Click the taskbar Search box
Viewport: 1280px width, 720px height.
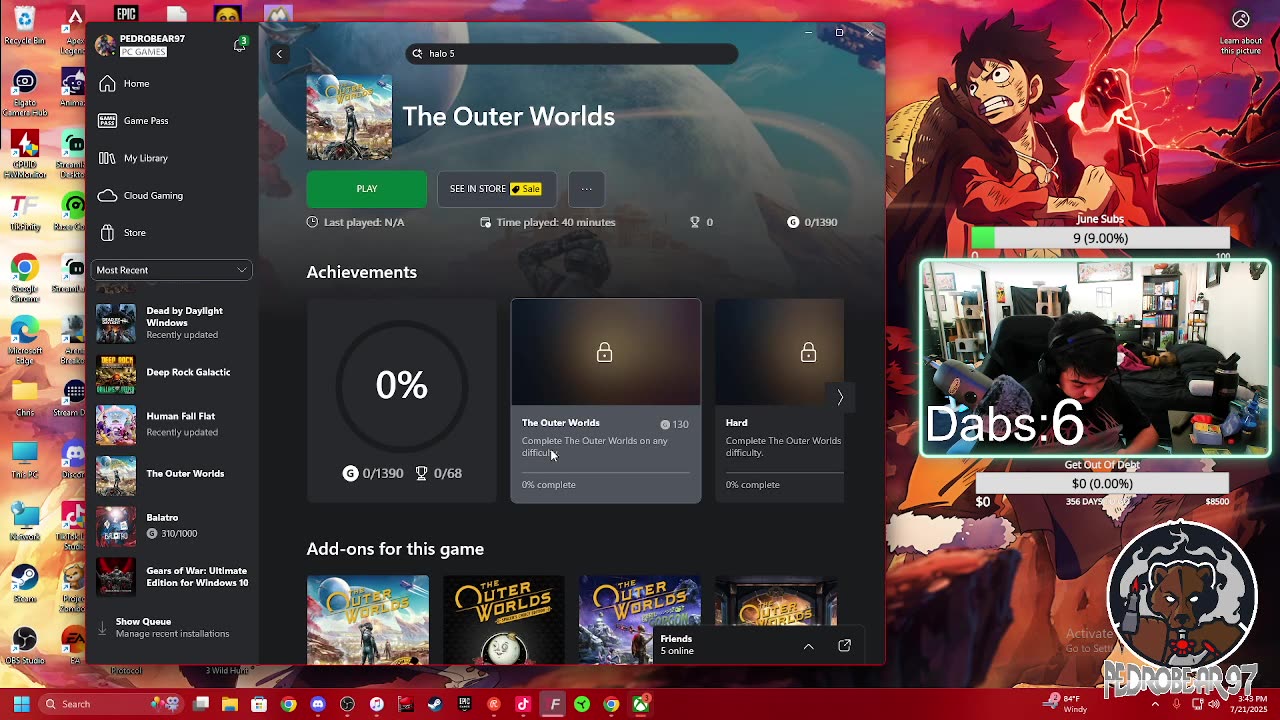pyautogui.click(x=110, y=704)
